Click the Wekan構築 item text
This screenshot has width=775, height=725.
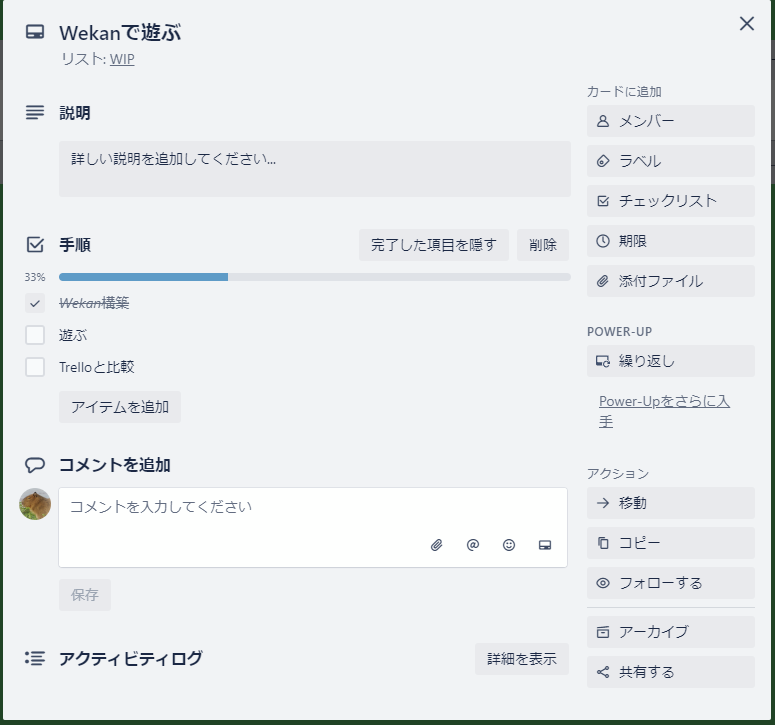click(x=94, y=303)
